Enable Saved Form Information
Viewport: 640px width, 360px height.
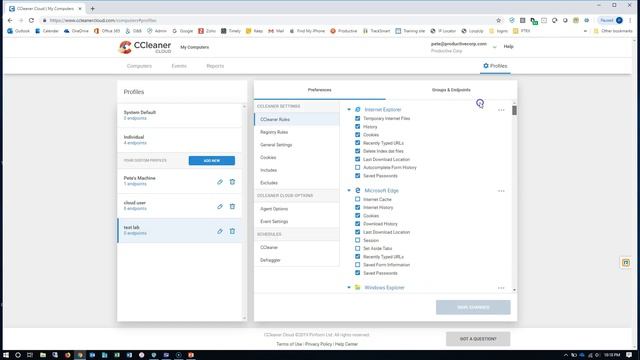point(358,264)
